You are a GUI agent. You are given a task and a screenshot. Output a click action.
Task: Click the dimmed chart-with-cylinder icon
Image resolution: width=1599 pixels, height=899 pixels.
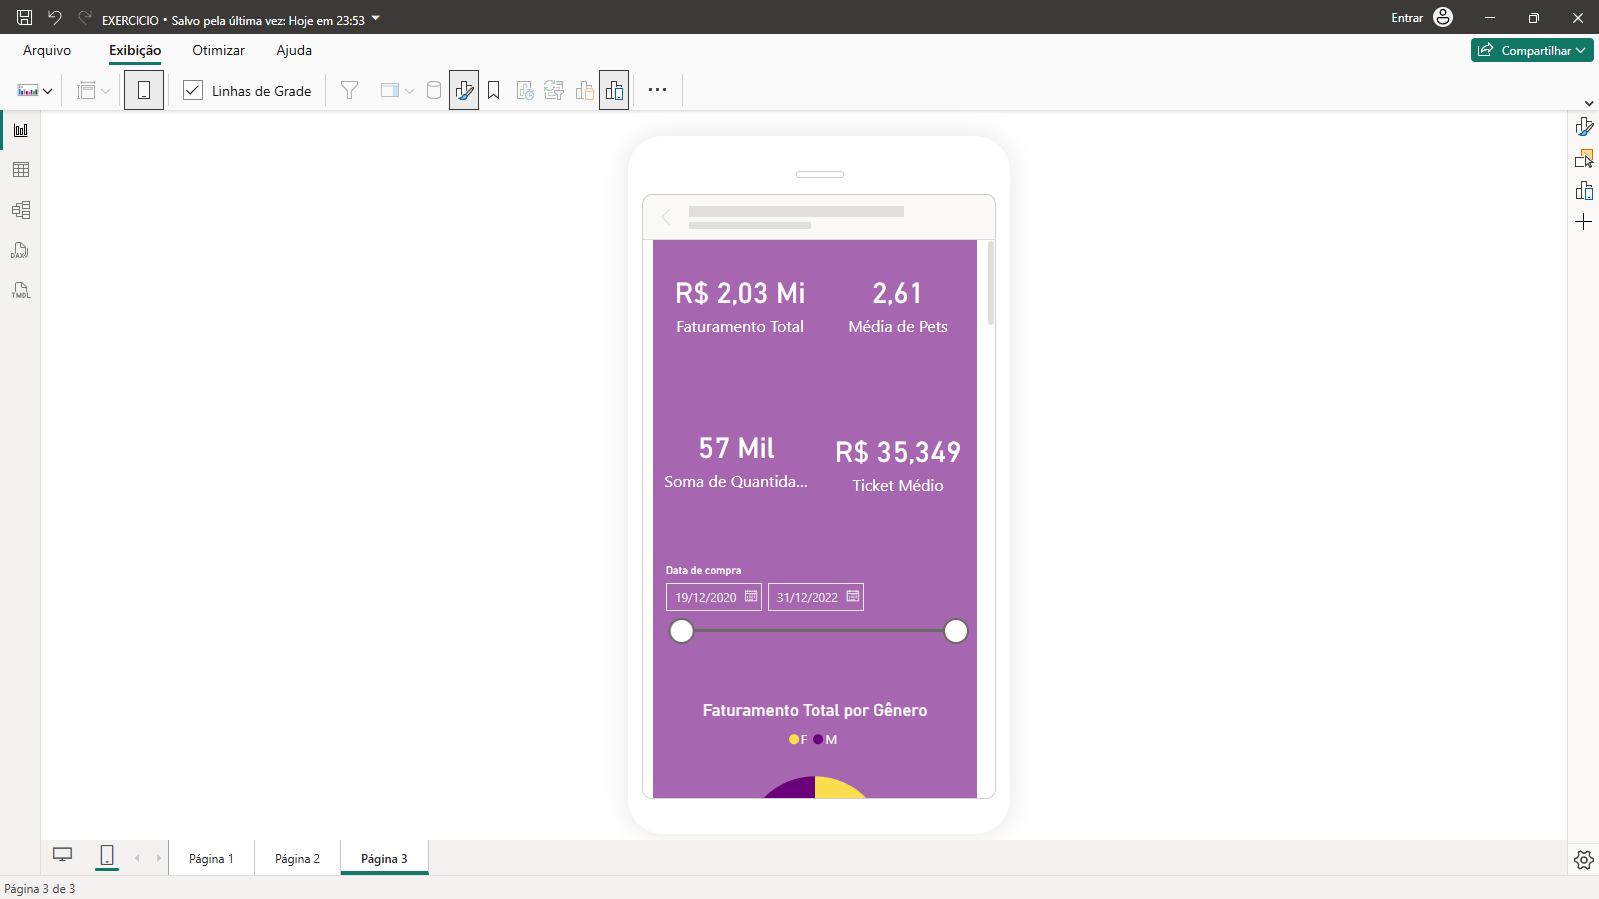tap(585, 91)
